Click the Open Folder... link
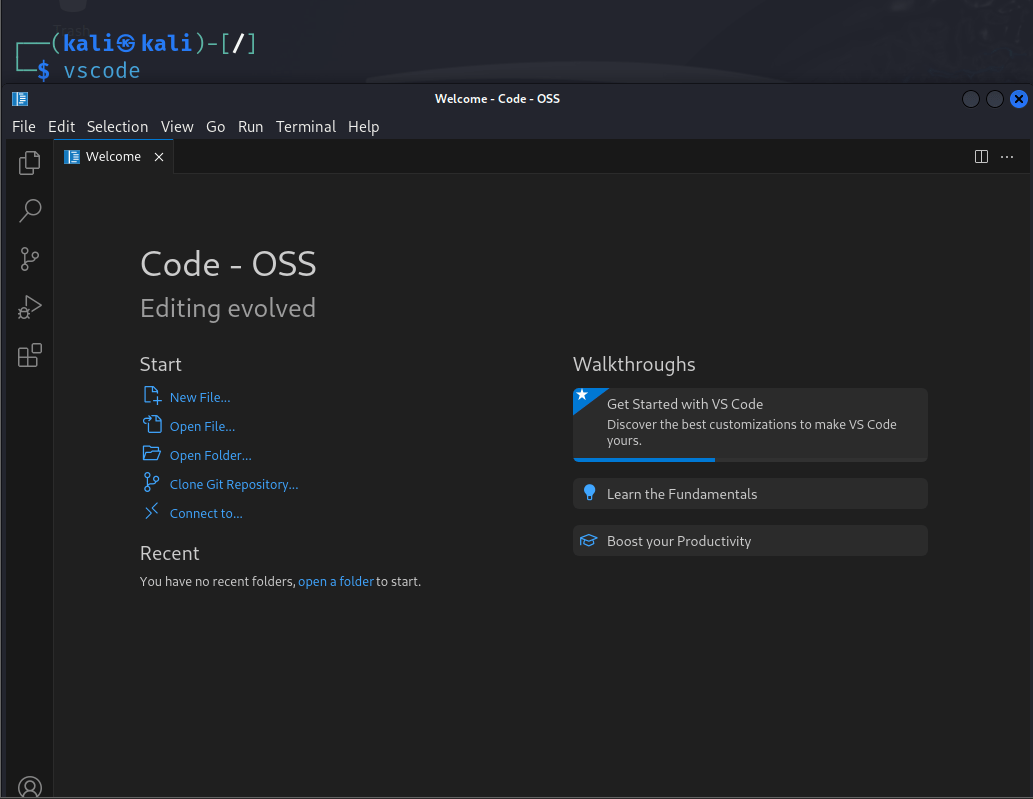This screenshot has height=799, width=1033. (211, 455)
